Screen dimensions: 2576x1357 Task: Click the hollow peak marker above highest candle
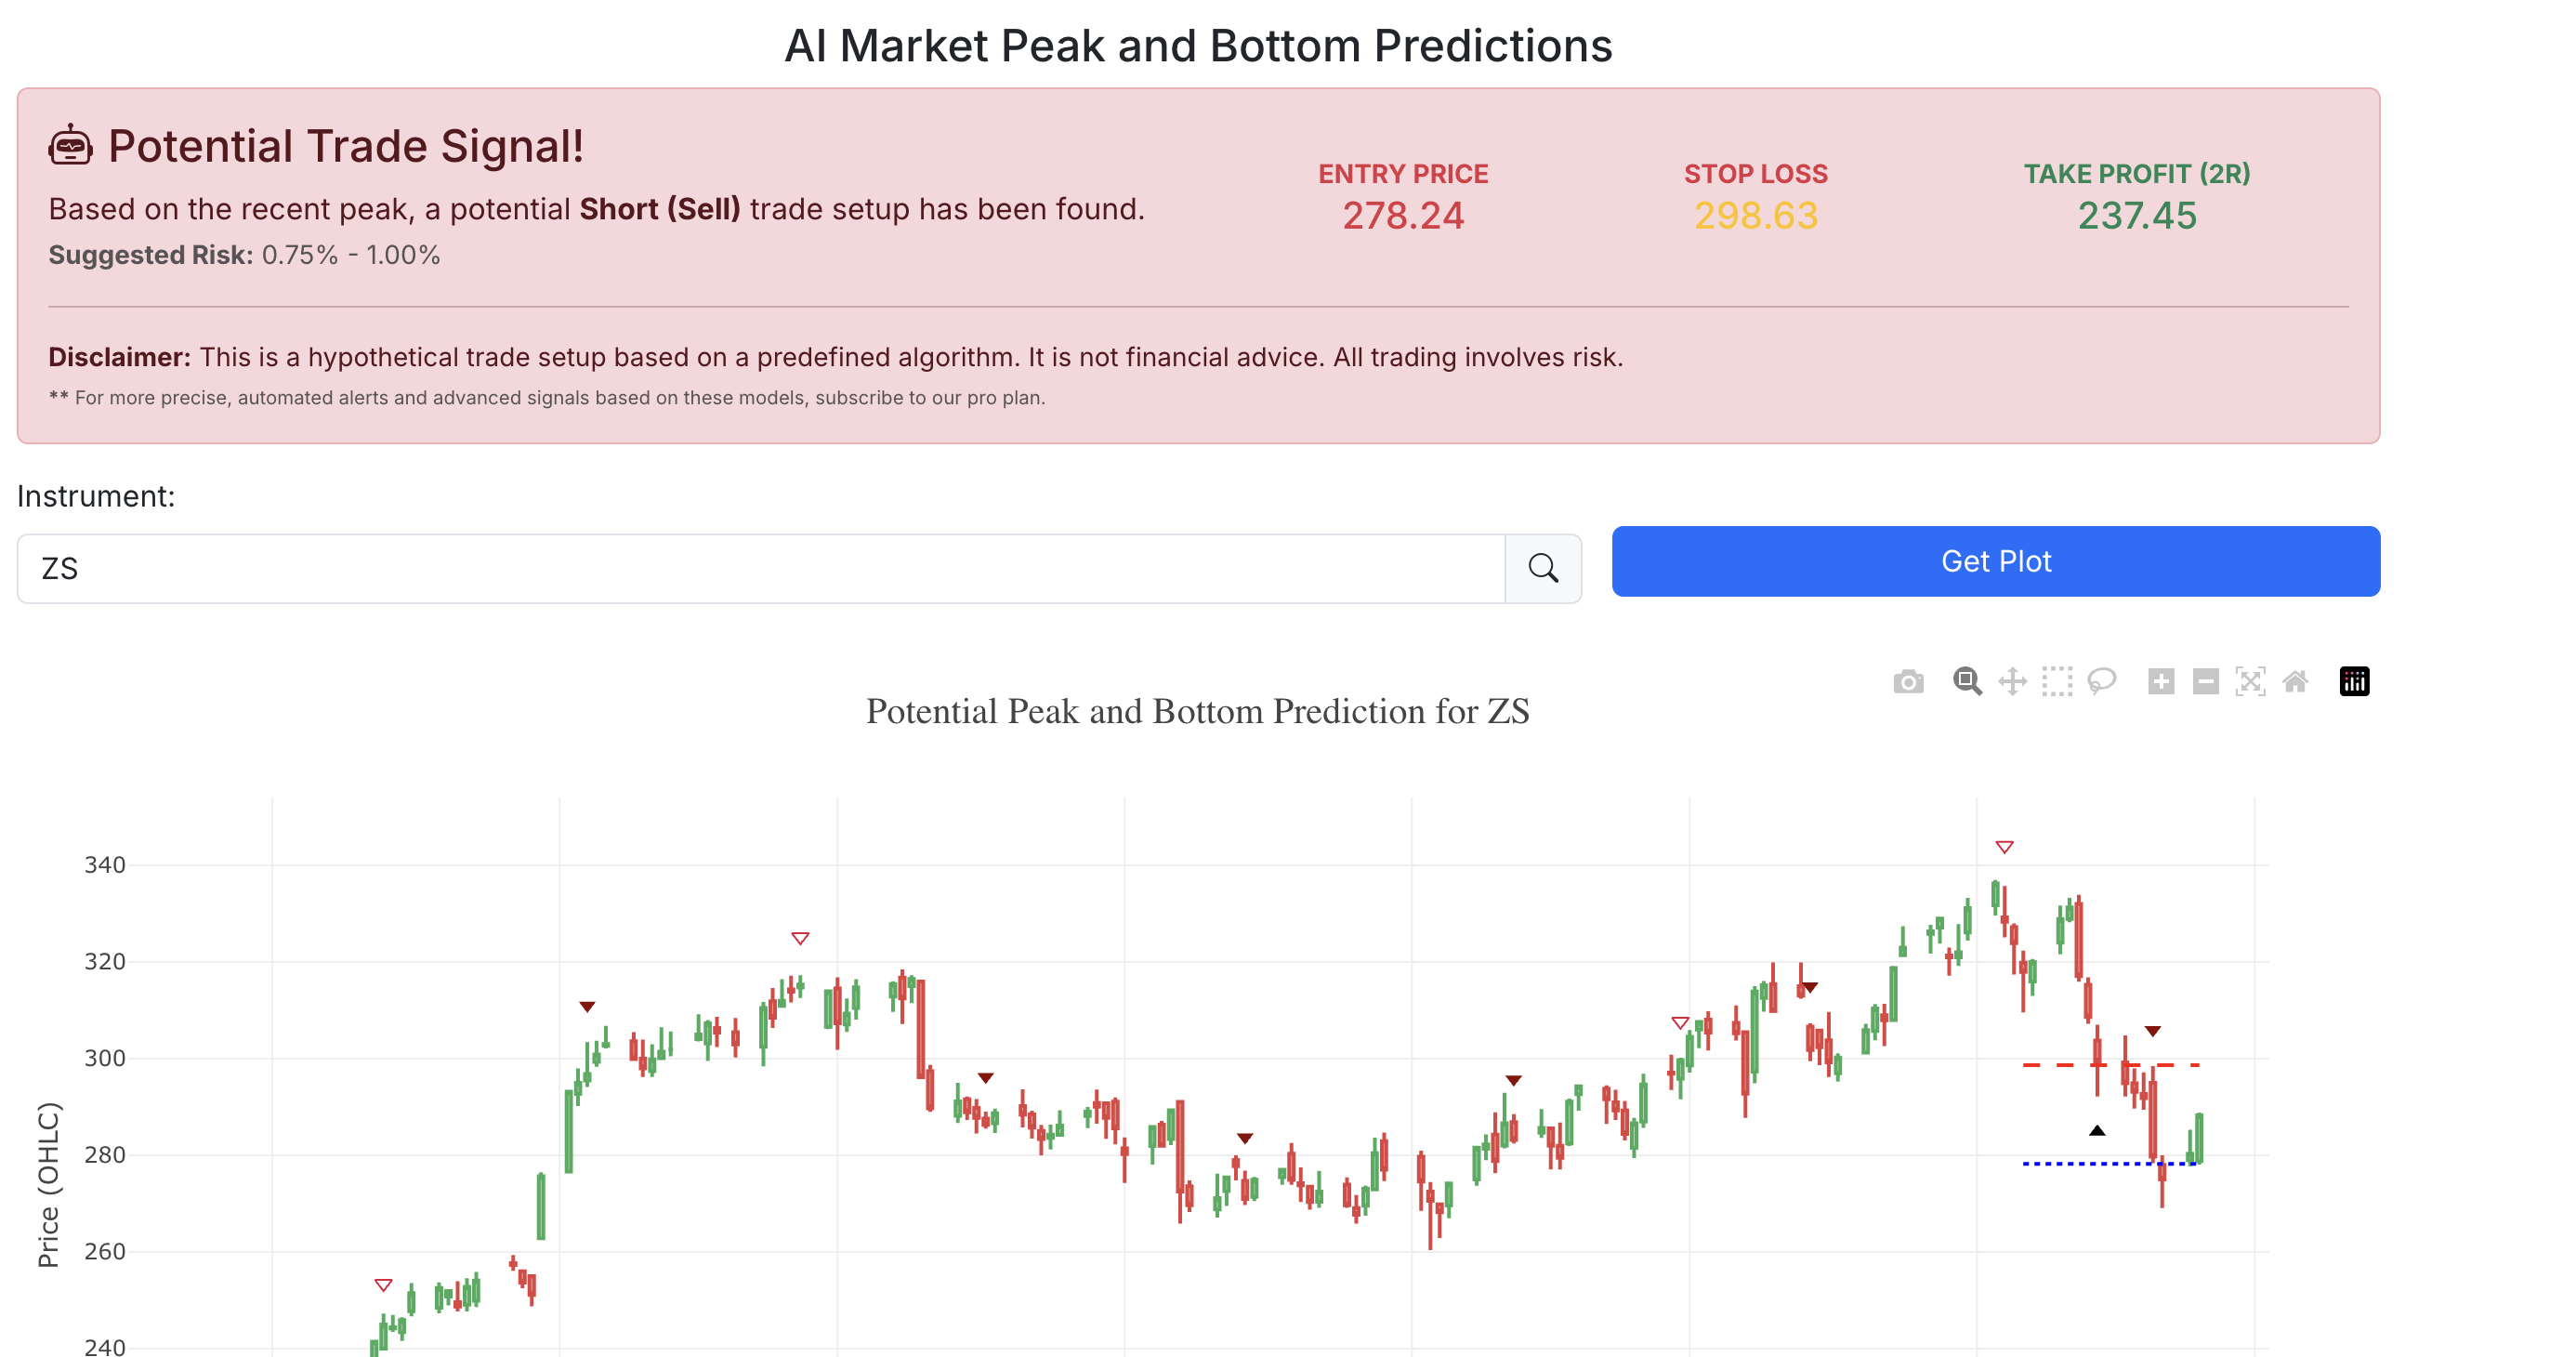(x=2004, y=847)
